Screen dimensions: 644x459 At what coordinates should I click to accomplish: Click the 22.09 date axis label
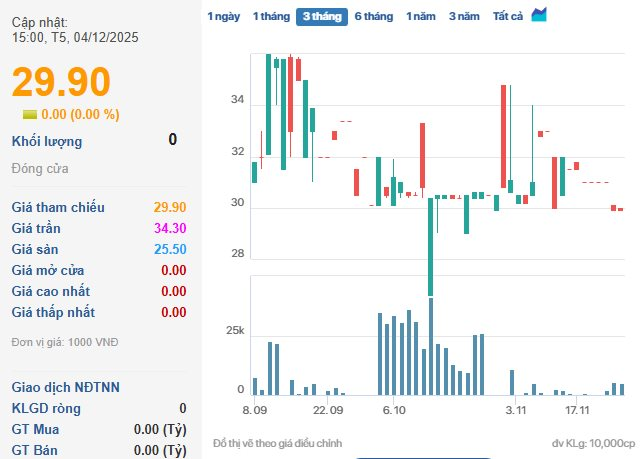pos(328,410)
